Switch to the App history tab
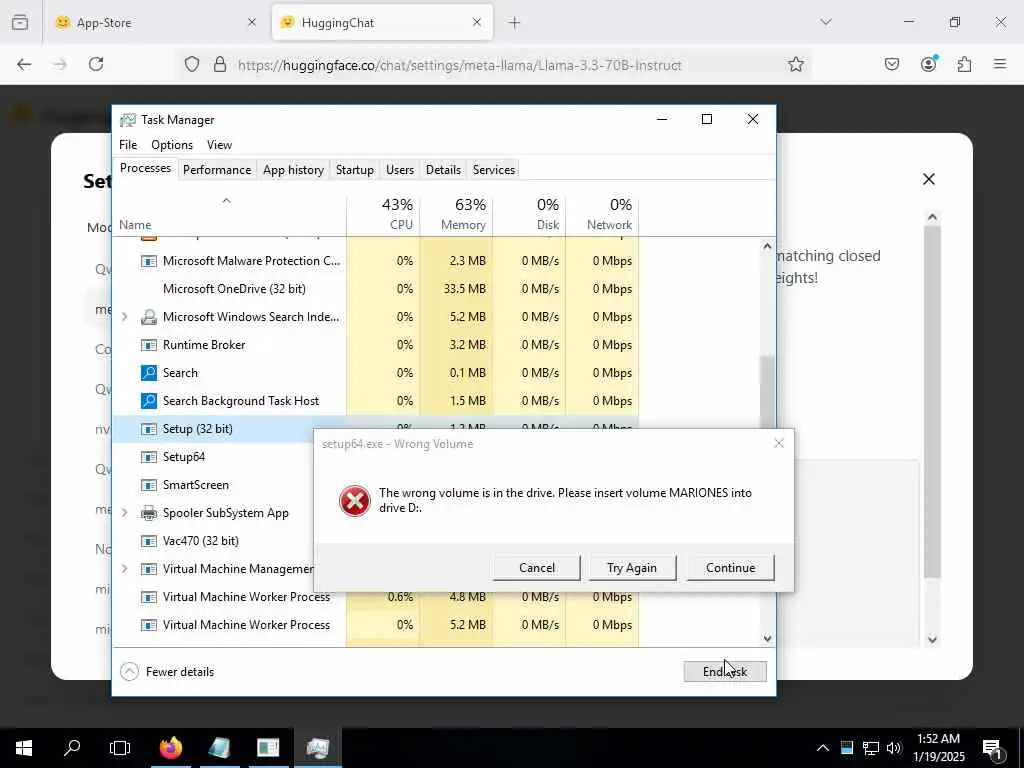Image resolution: width=1024 pixels, height=768 pixels. point(293,170)
